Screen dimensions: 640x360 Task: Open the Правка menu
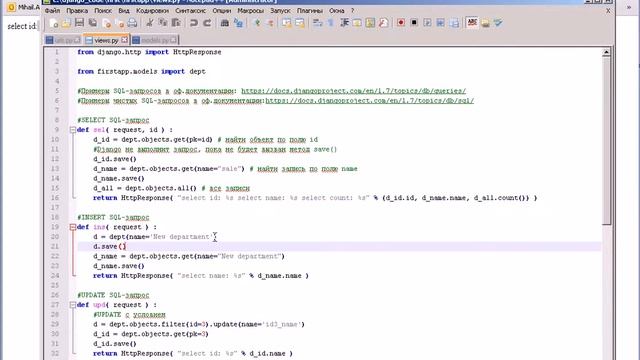[77, 11]
